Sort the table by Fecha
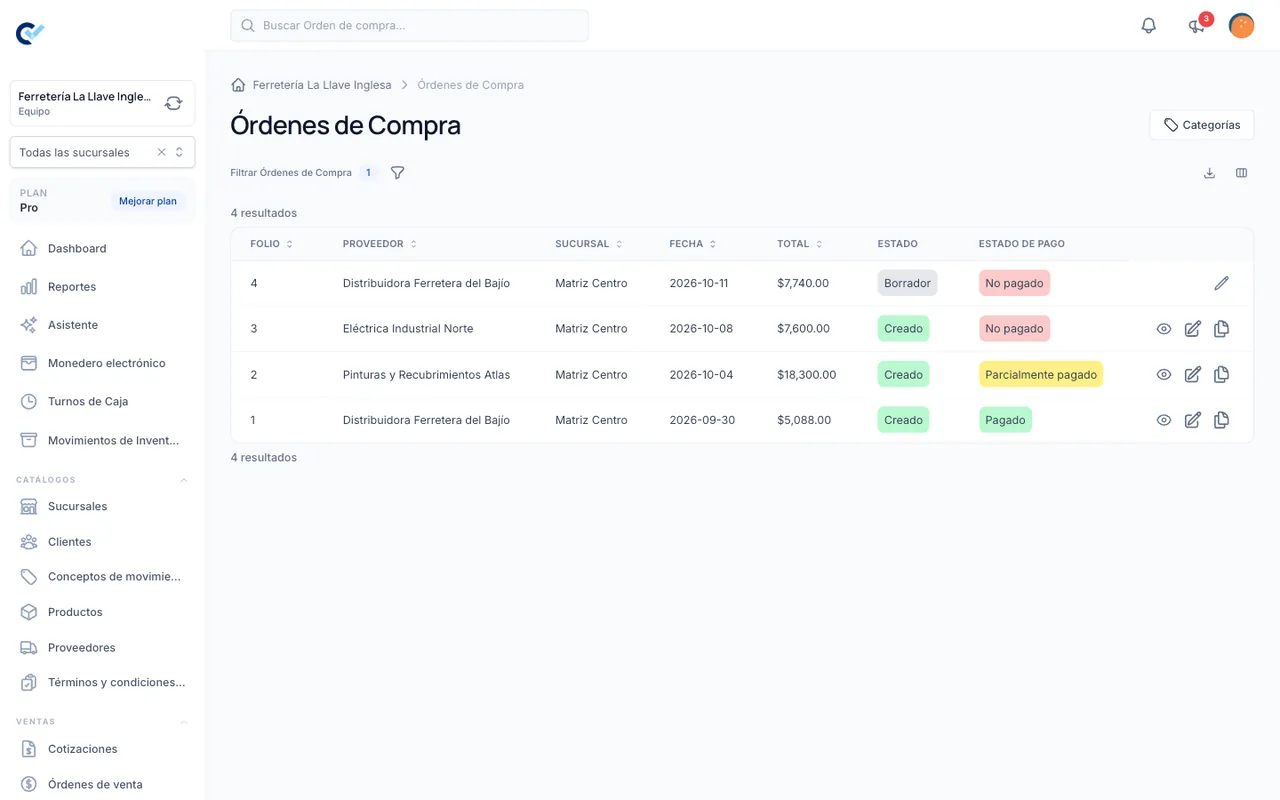Screen dimensions: 1280x800 tap(692, 244)
